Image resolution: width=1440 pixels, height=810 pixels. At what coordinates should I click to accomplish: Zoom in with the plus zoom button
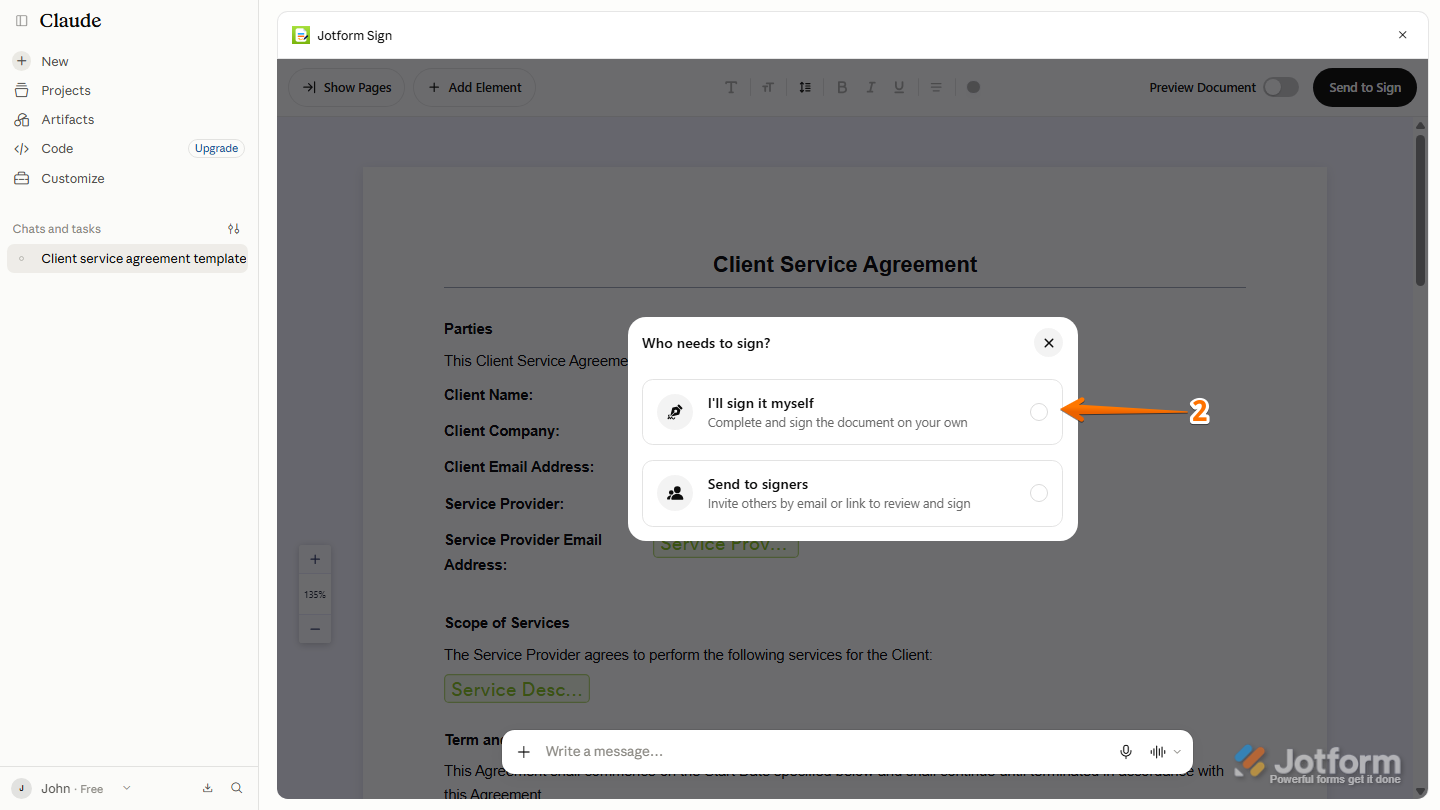[x=315, y=560]
